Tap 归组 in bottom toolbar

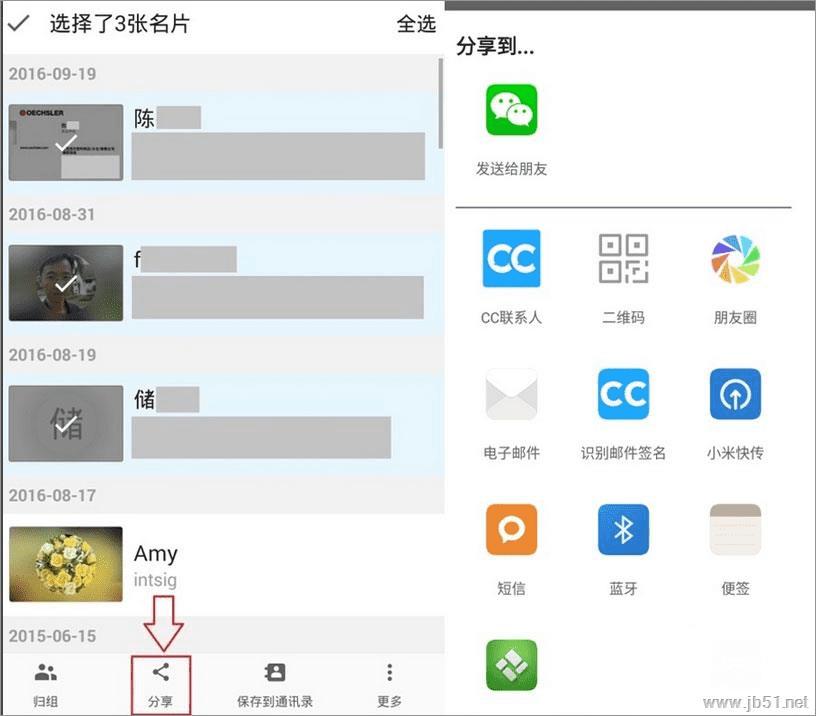click(x=46, y=684)
